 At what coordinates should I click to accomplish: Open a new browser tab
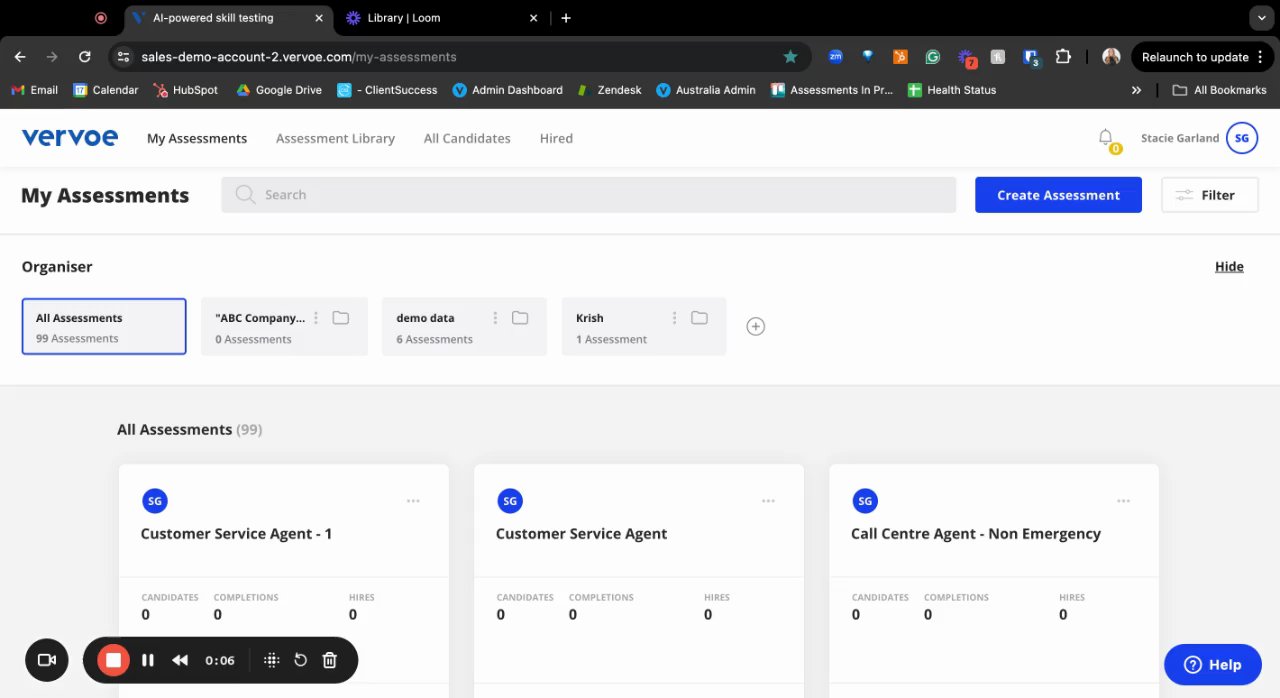click(x=566, y=18)
